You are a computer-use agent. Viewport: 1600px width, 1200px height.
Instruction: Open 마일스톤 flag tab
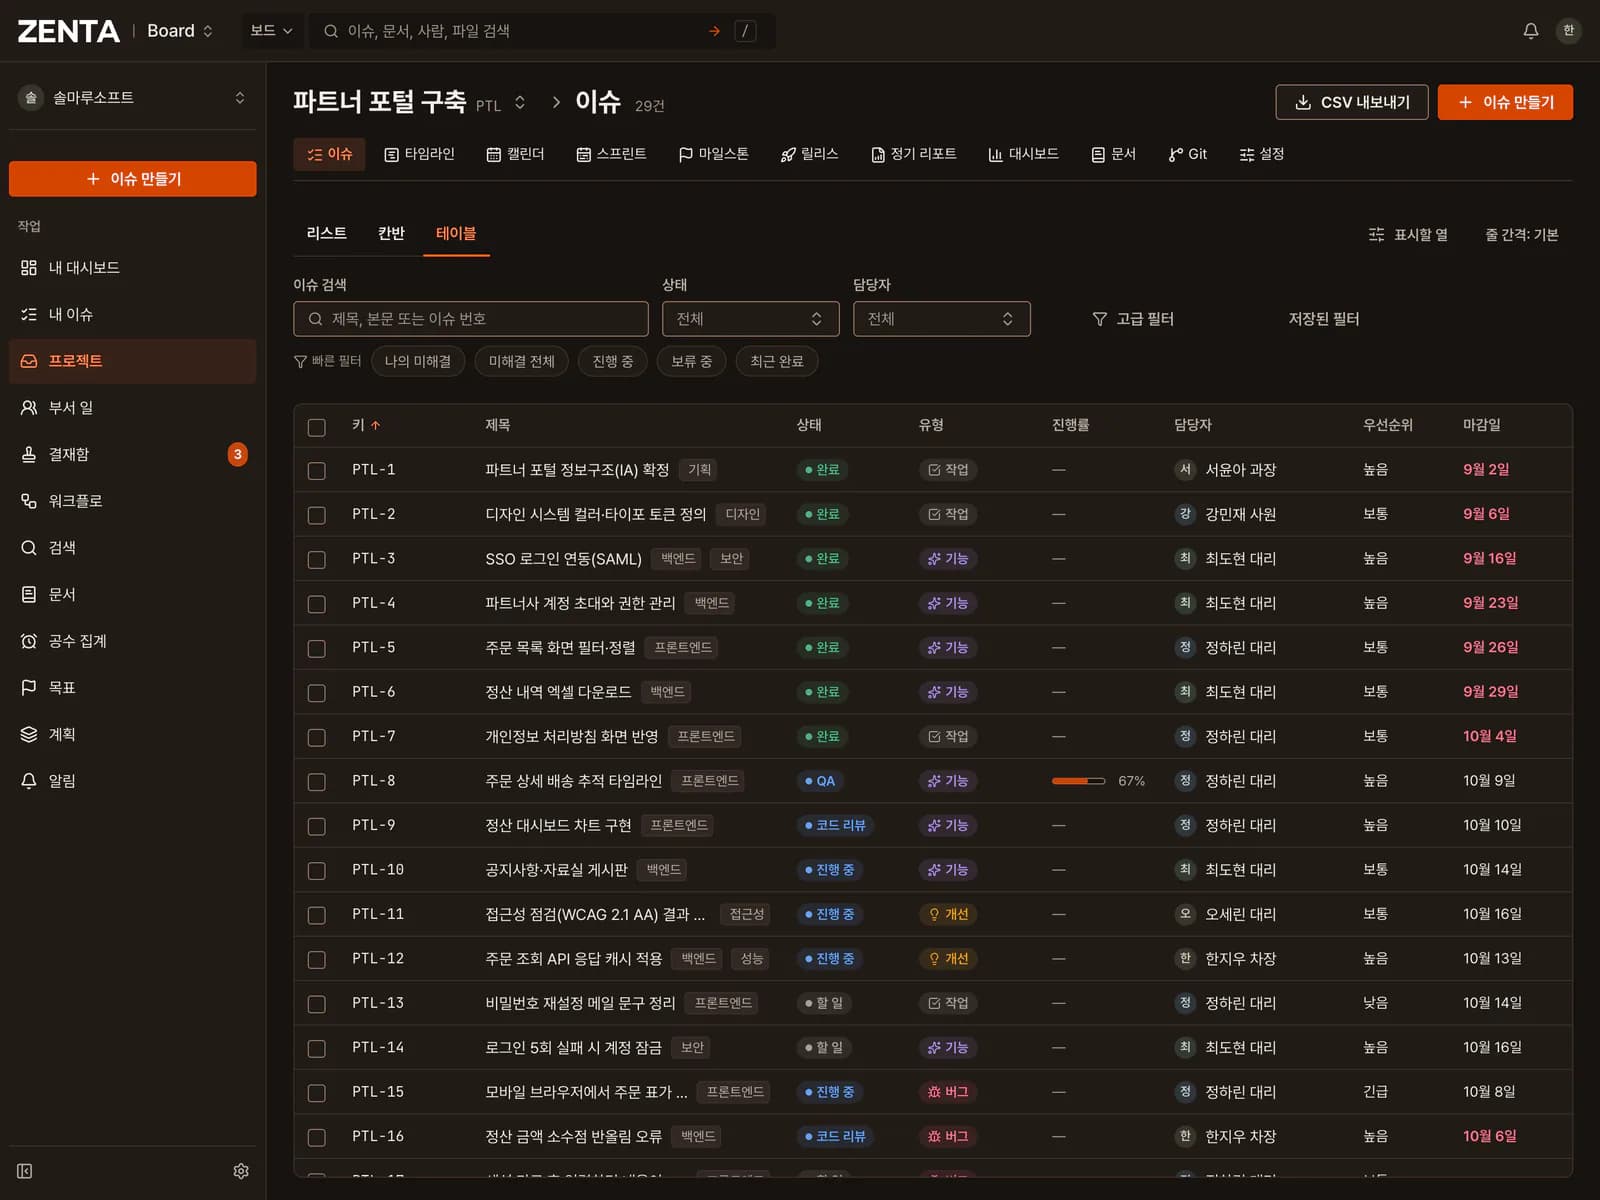(713, 154)
